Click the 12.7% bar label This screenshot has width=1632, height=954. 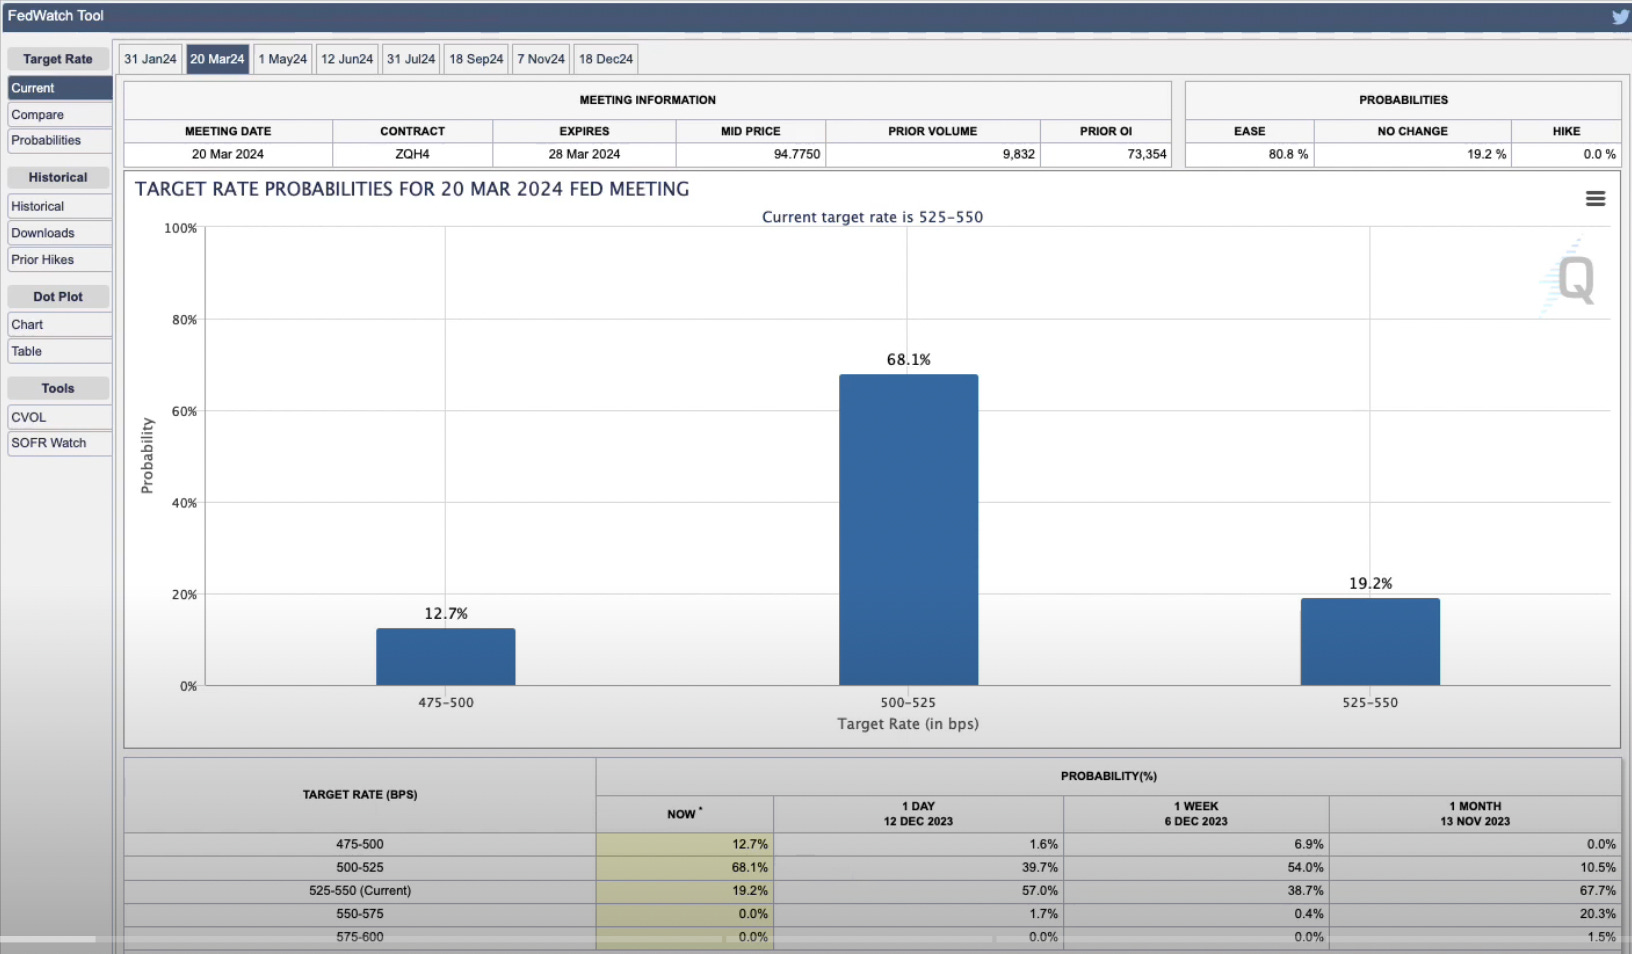tap(446, 614)
